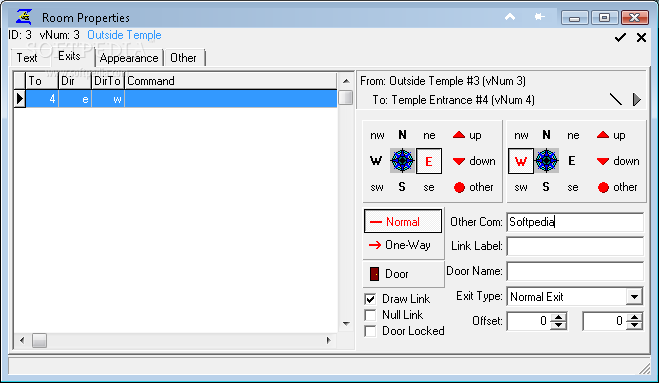Go to next exit with the gray arrow

[x=637, y=100]
